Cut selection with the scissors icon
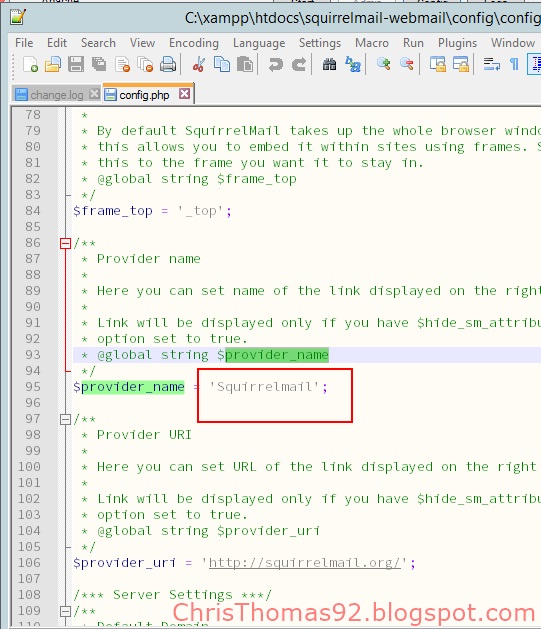 pos(199,64)
